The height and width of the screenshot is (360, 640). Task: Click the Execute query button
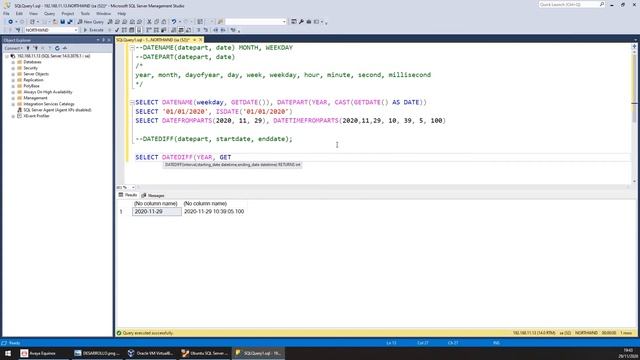[93, 30]
